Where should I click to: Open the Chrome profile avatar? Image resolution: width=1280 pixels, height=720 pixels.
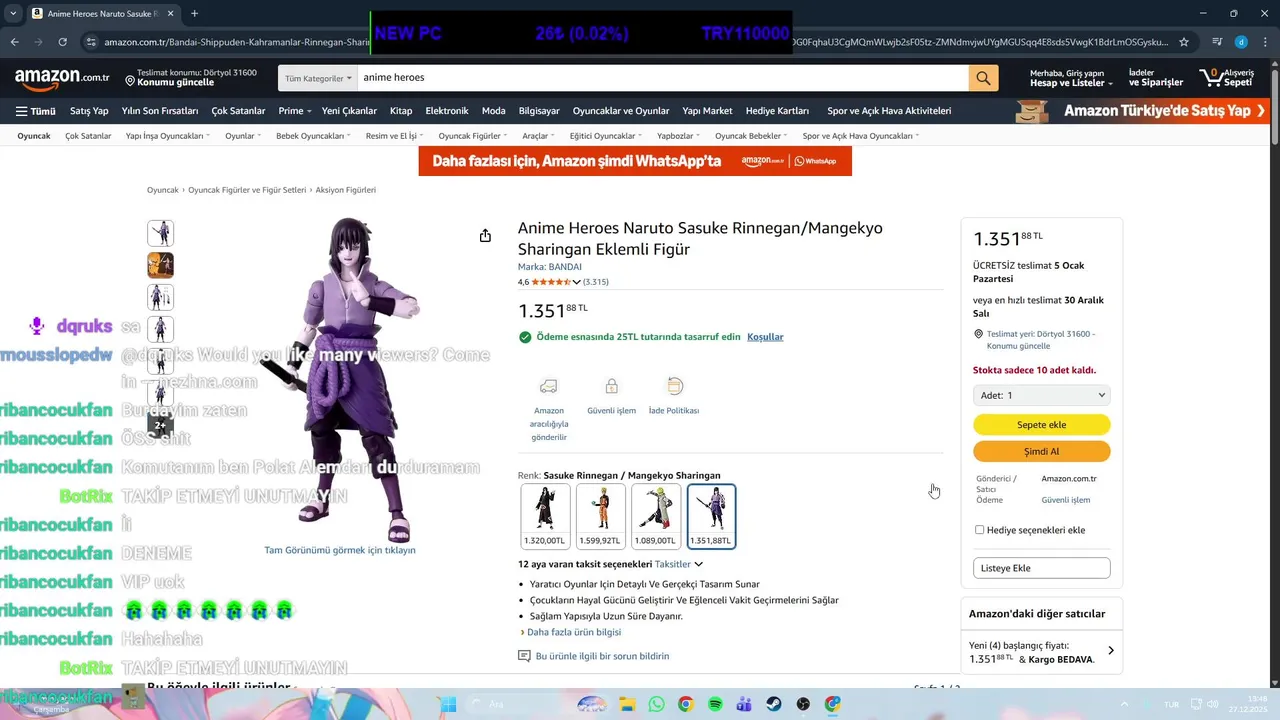[x=1241, y=42]
